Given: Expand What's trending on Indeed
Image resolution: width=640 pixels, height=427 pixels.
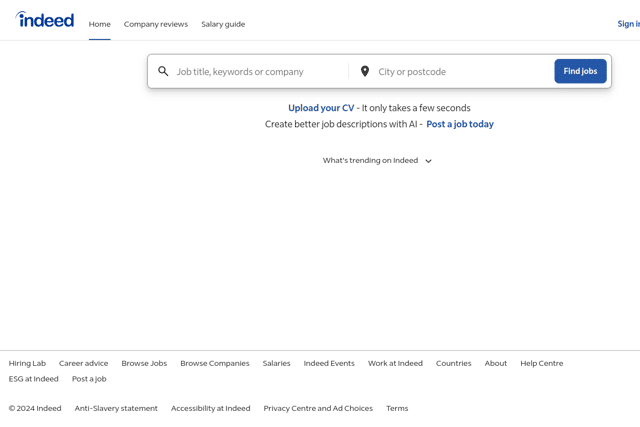Looking at the screenshot, I should (x=377, y=160).
